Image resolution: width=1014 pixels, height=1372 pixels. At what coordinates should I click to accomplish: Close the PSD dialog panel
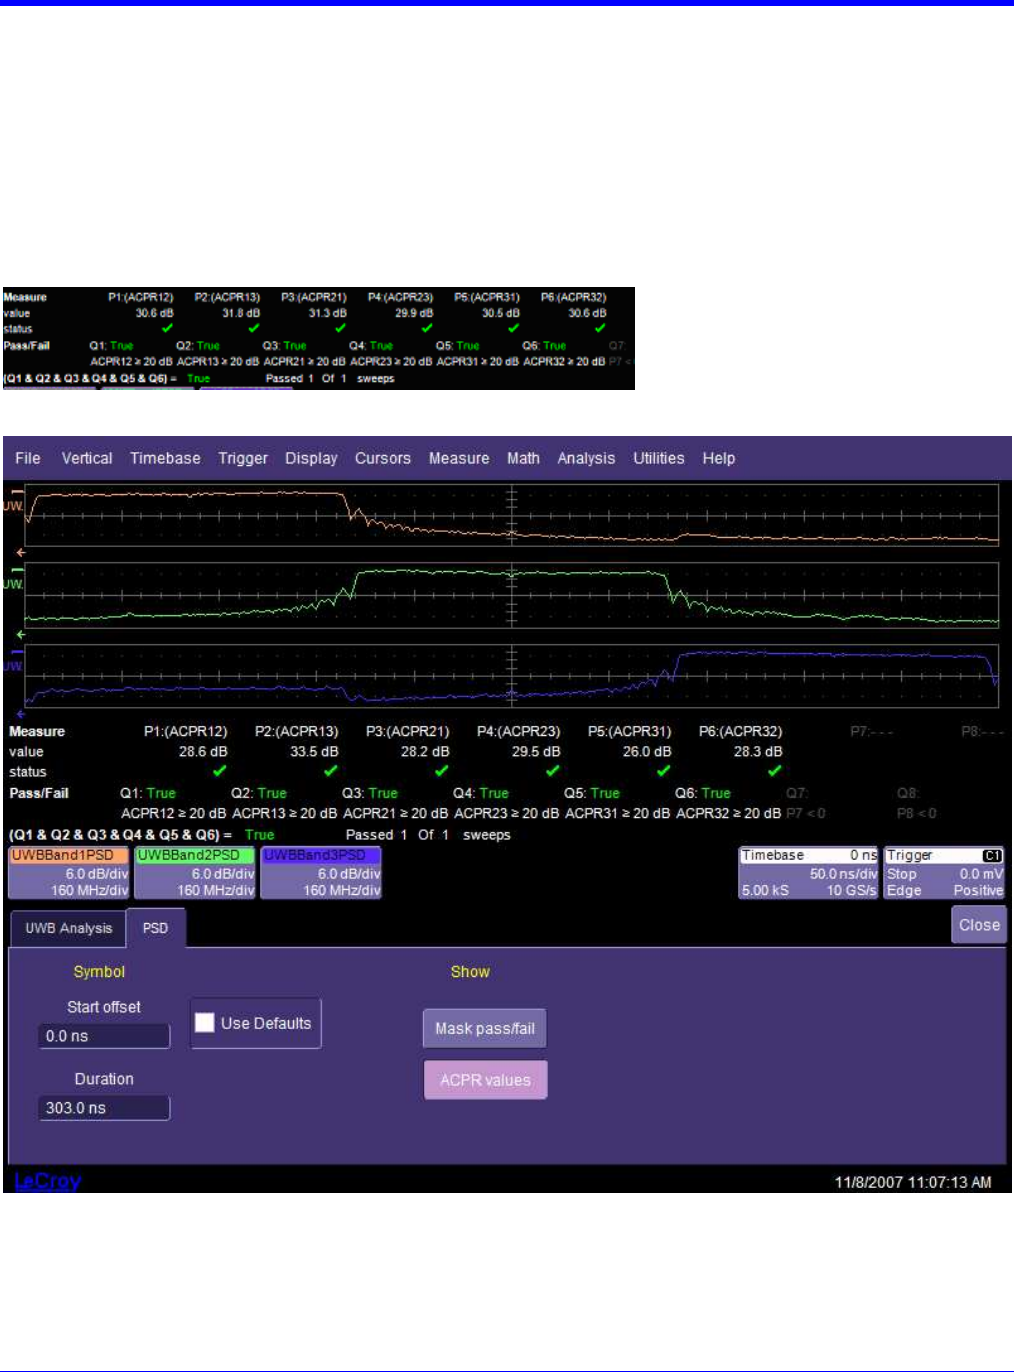pyautogui.click(x=978, y=925)
